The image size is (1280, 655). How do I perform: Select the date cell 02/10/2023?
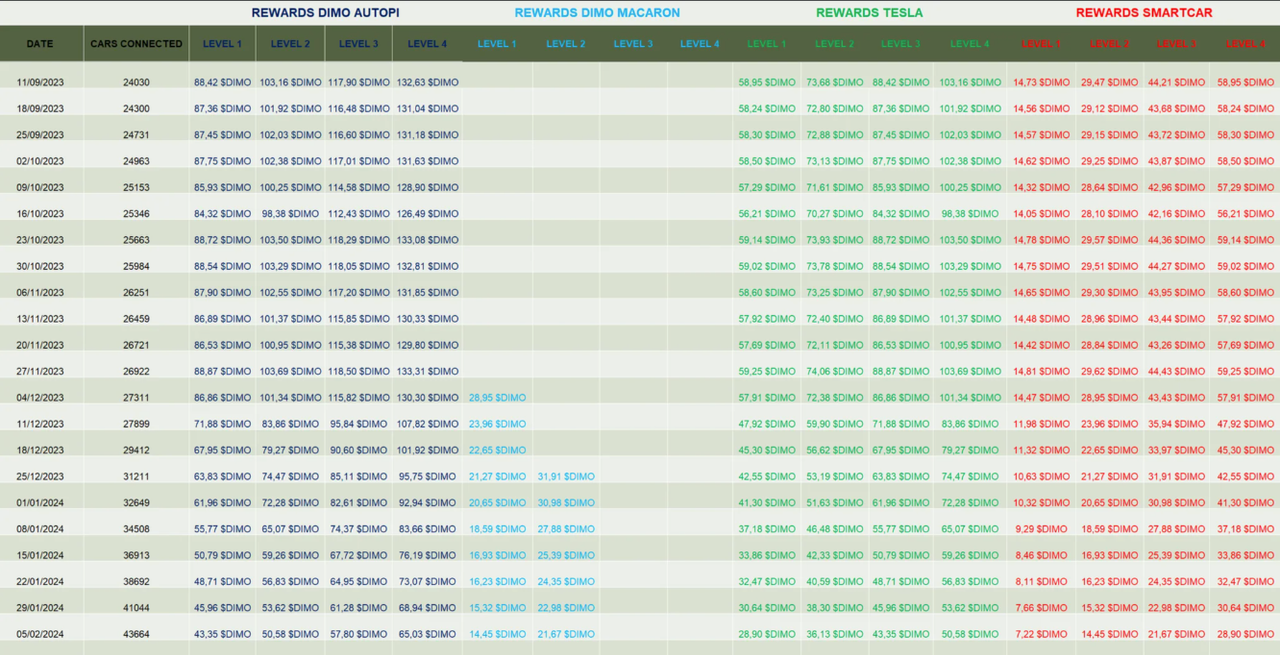[x=40, y=161]
